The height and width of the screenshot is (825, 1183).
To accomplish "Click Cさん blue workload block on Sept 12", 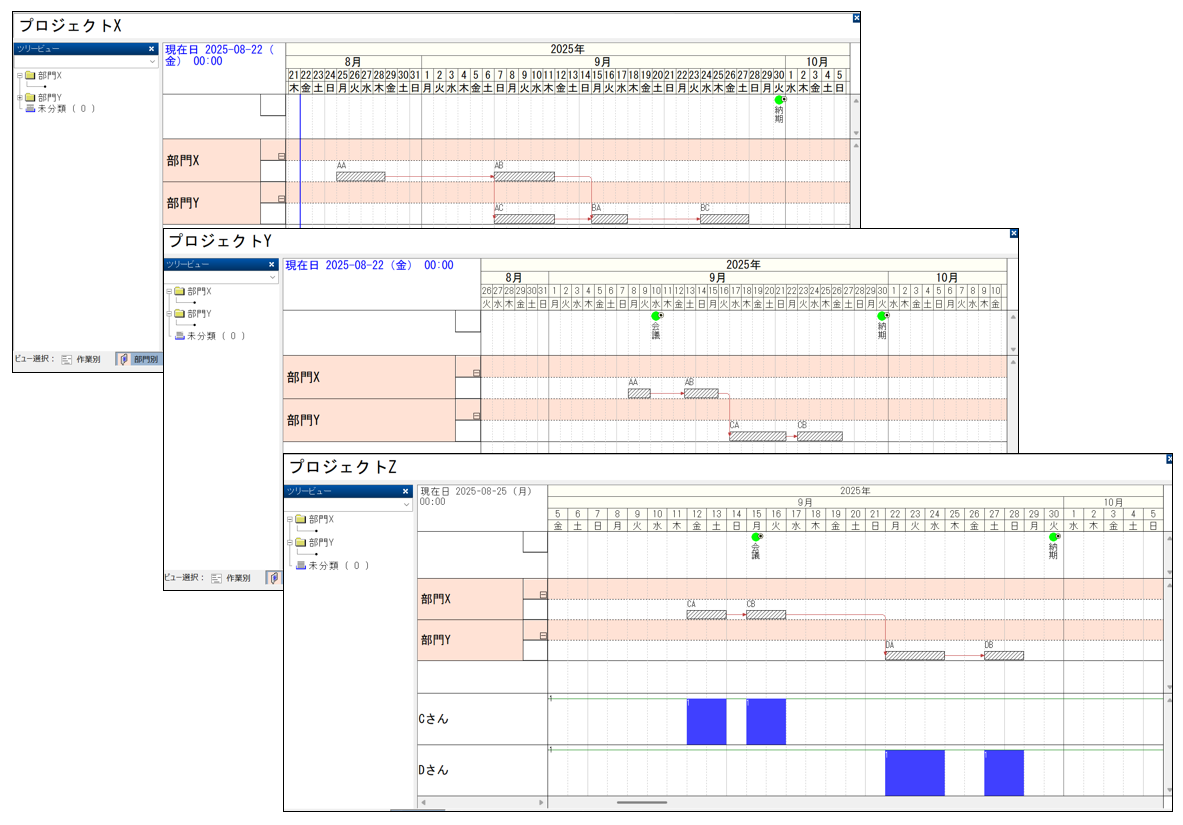I will point(706,722).
